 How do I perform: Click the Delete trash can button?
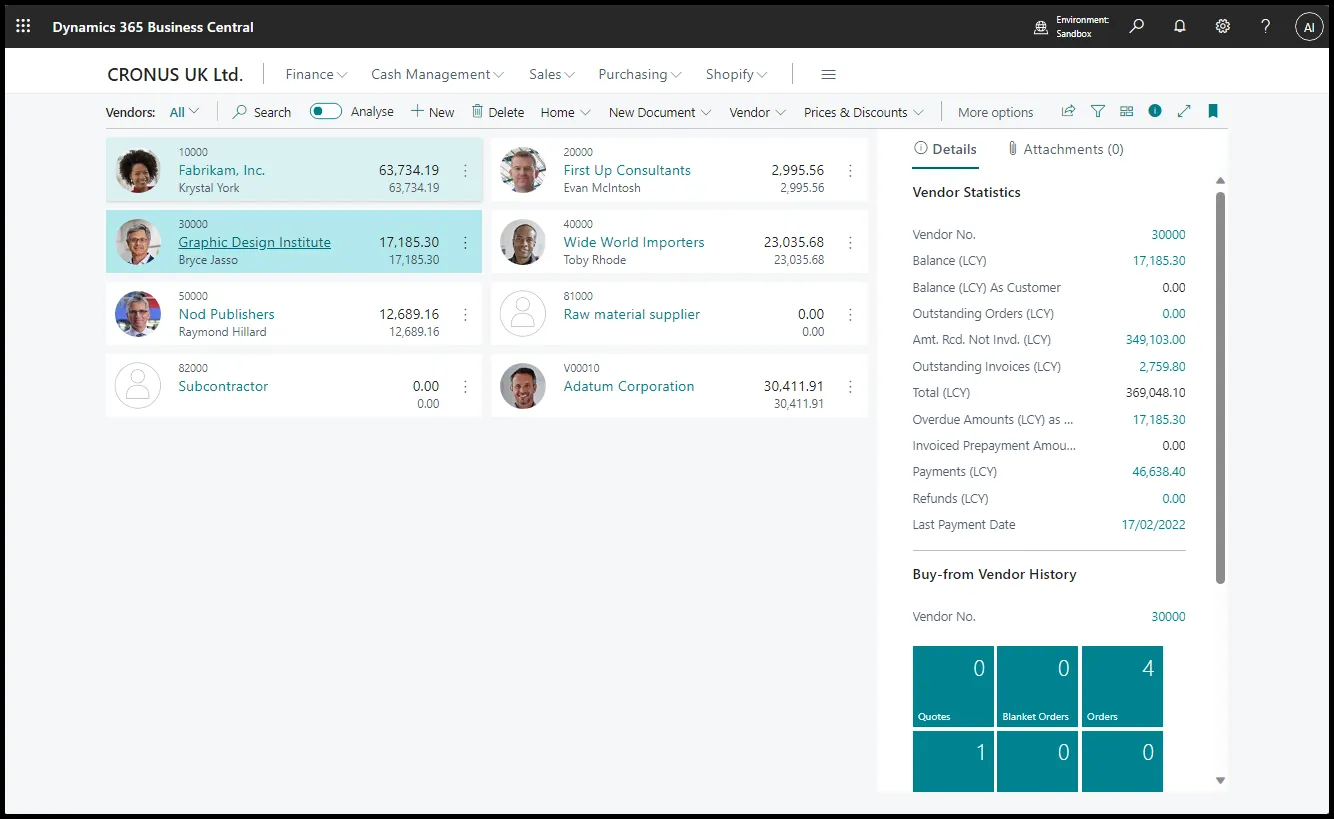point(498,112)
